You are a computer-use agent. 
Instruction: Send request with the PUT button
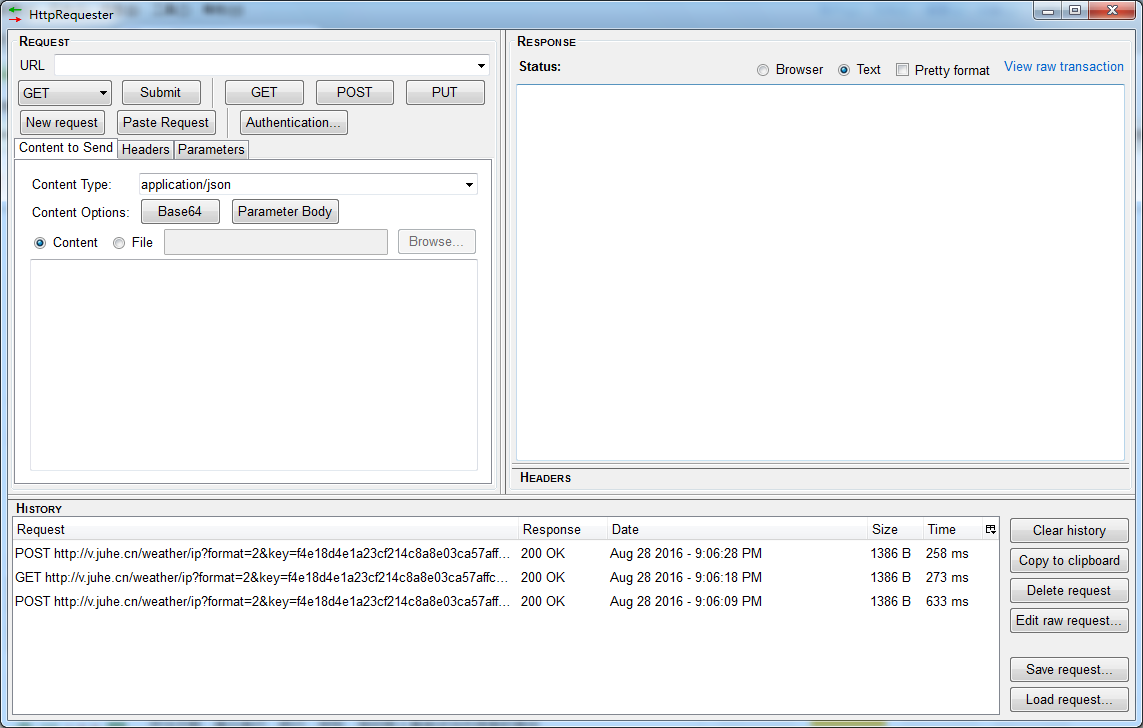tap(445, 93)
